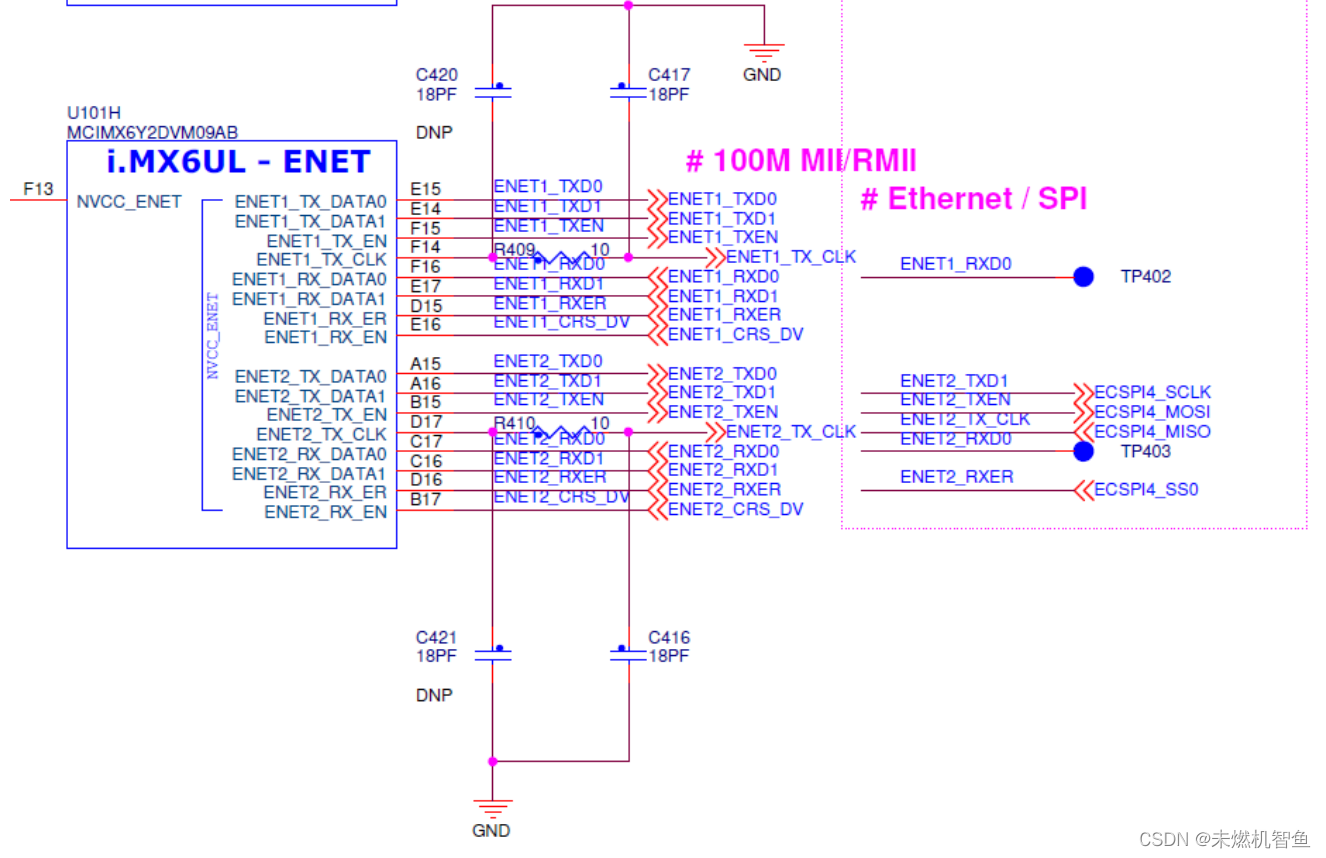Select ground symbol wired to C417
1326x858 pixels.
pos(763,52)
